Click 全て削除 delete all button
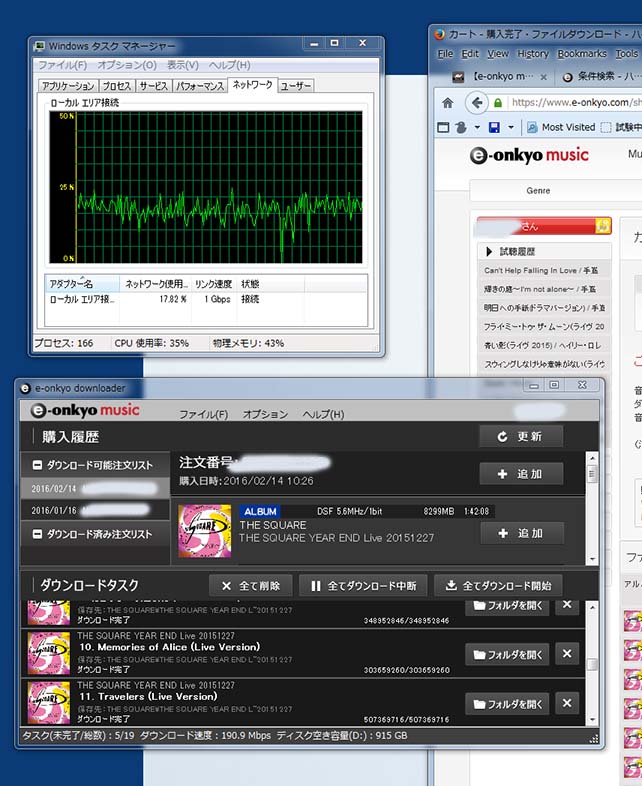The height and width of the screenshot is (786, 642). click(251, 586)
